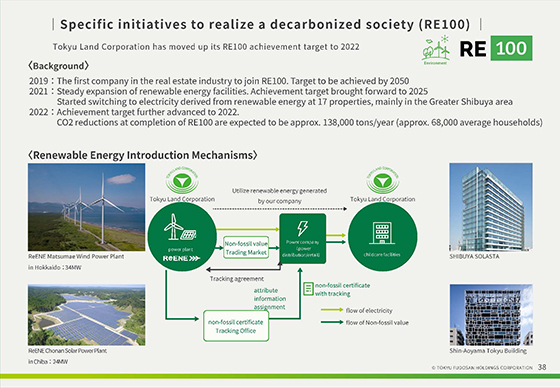Click the 'Utilize renewable energy generated' text
560x388 pixels.
tap(279, 191)
